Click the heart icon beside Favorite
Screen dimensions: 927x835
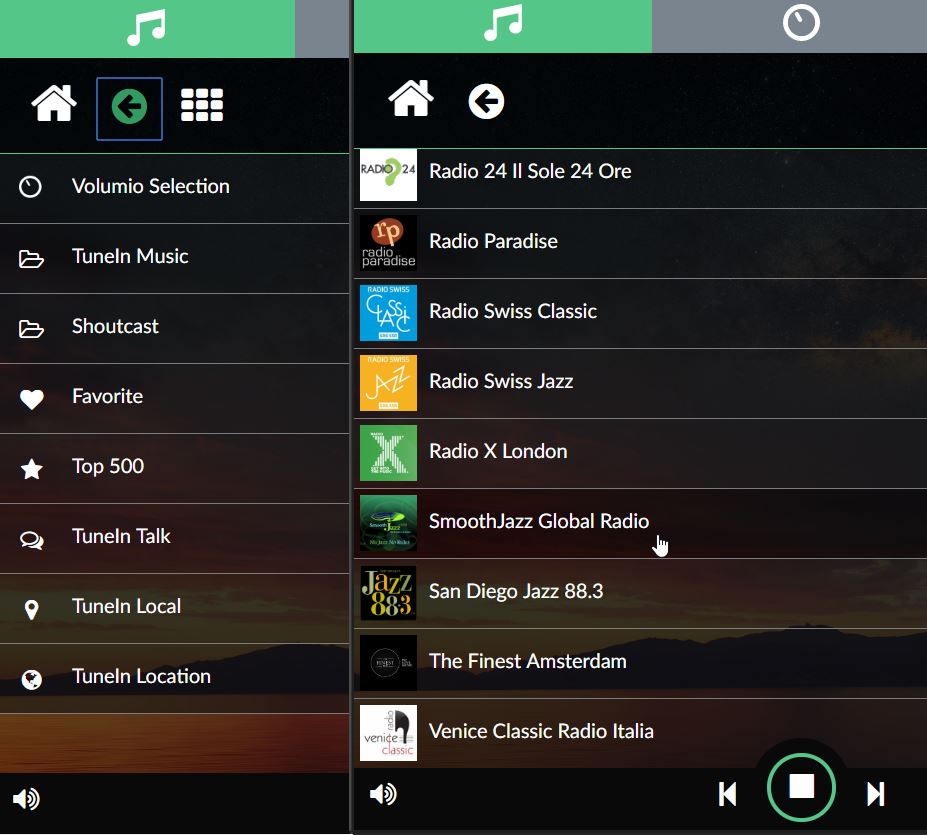[31, 399]
